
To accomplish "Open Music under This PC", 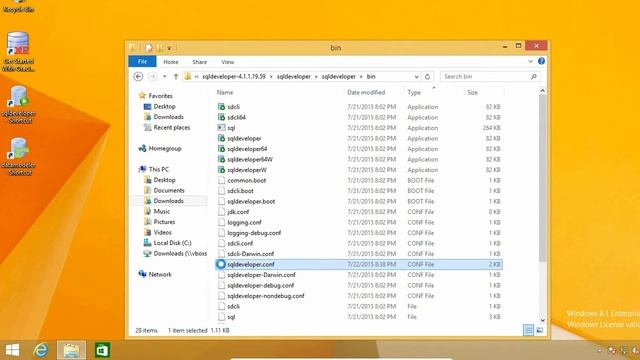I will 161,211.
